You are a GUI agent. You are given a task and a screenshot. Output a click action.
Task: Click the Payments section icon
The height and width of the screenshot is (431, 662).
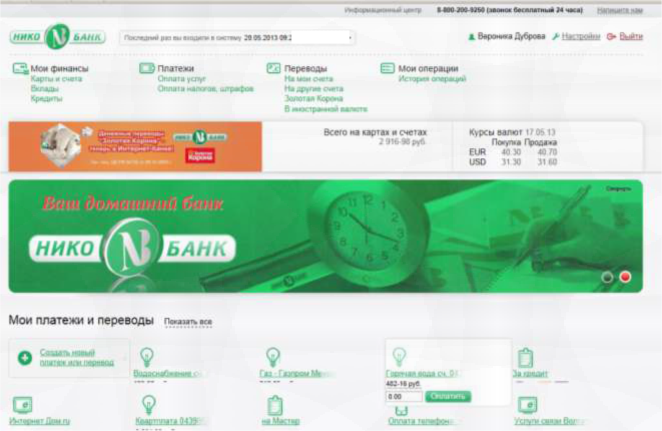coord(147,68)
